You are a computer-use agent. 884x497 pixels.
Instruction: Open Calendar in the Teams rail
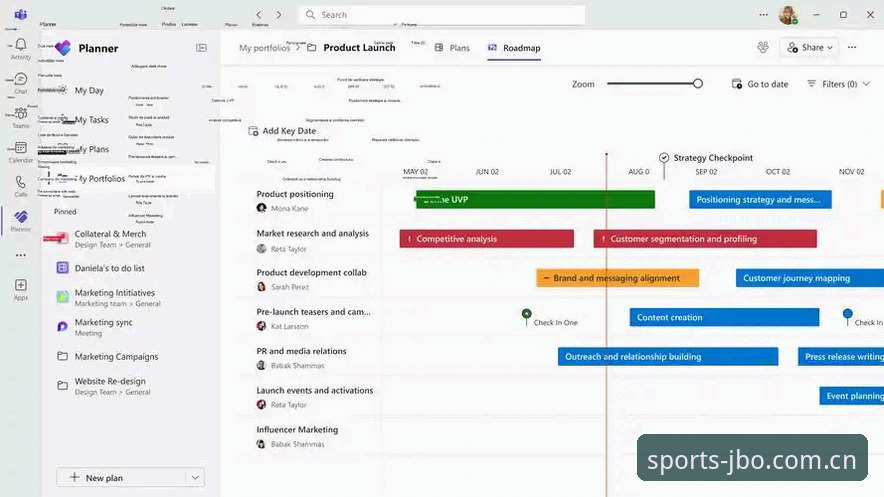coord(21,152)
